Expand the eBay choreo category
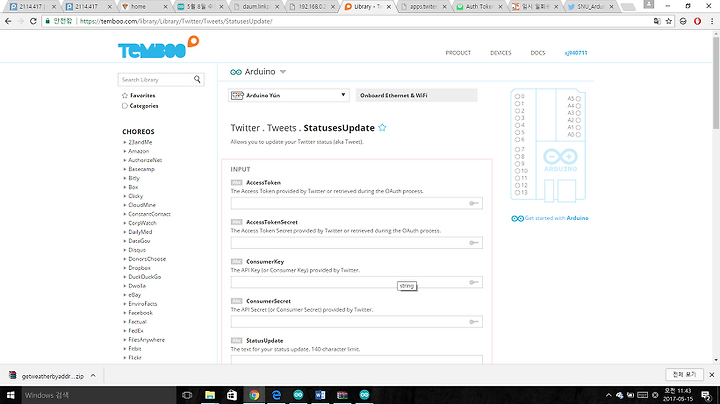 124,295
